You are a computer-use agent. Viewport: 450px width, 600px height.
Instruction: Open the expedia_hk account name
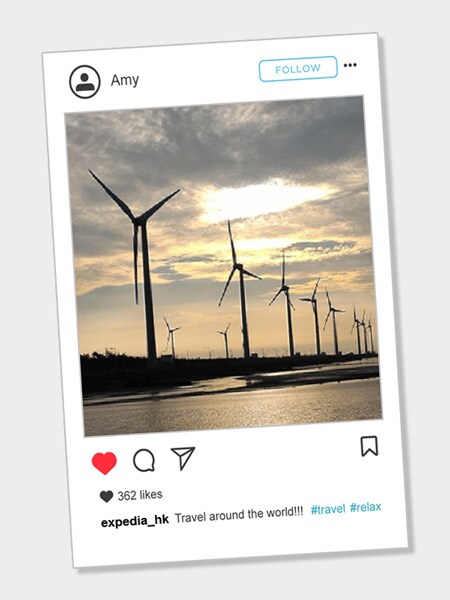[x=135, y=521]
